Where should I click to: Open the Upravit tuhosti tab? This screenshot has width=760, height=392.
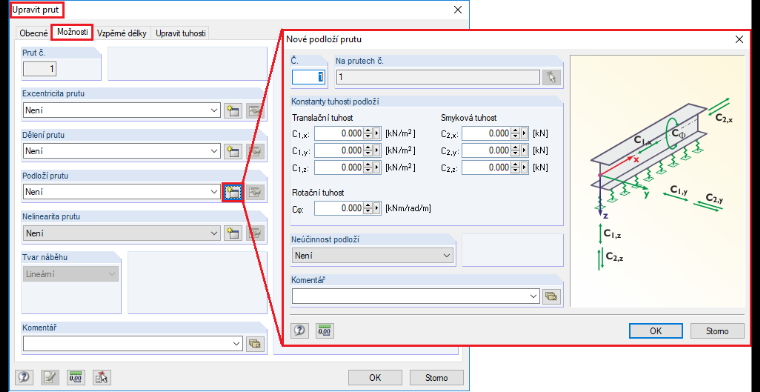pyautogui.click(x=180, y=33)
